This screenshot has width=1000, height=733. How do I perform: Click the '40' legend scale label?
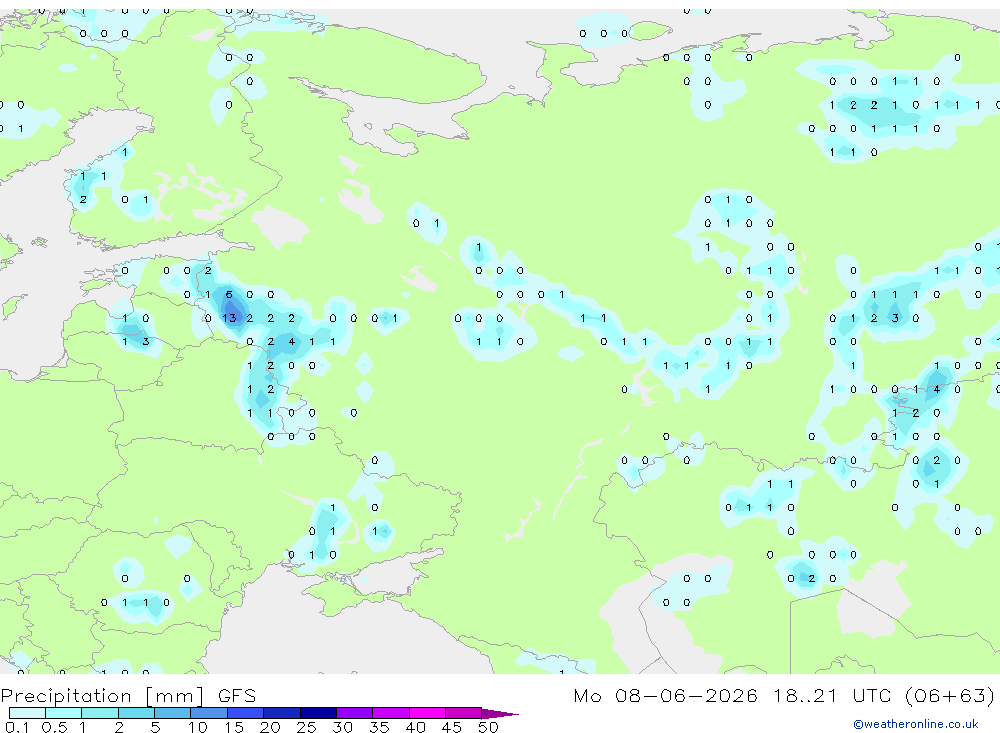(x=415, y=727)
